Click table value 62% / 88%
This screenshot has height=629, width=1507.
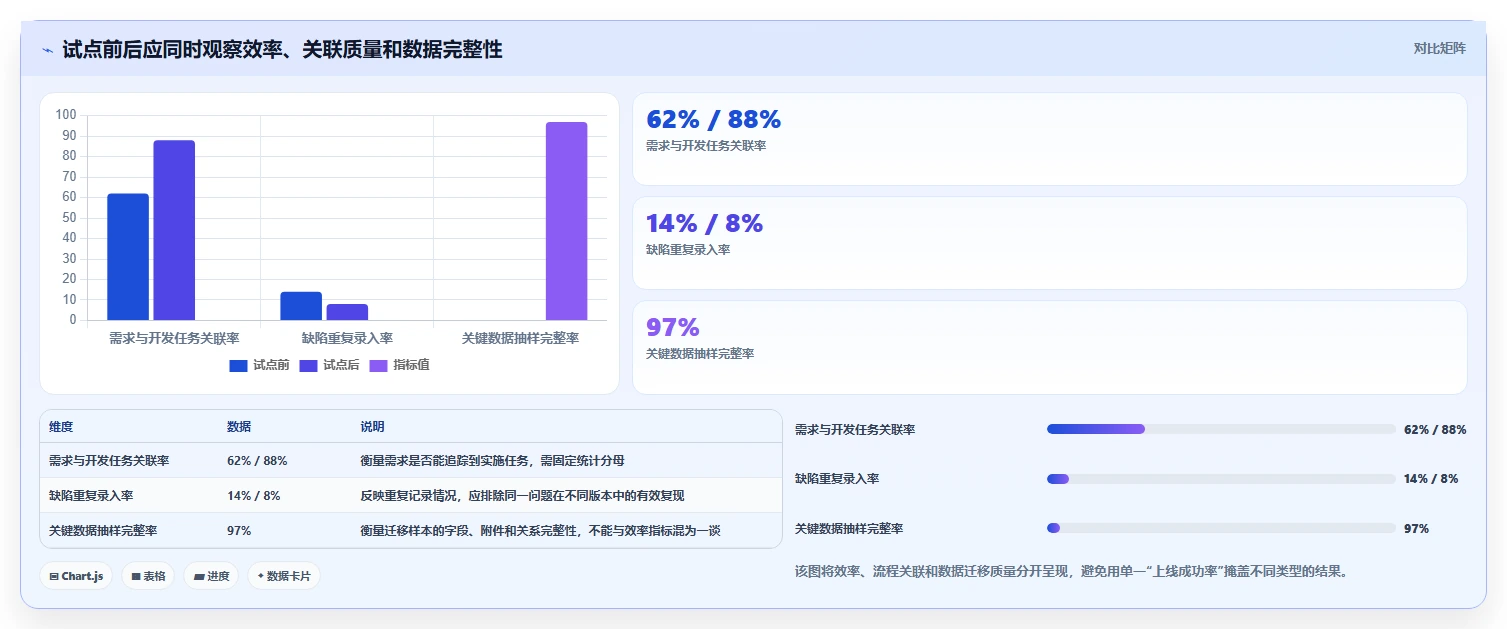click(257, 461)
